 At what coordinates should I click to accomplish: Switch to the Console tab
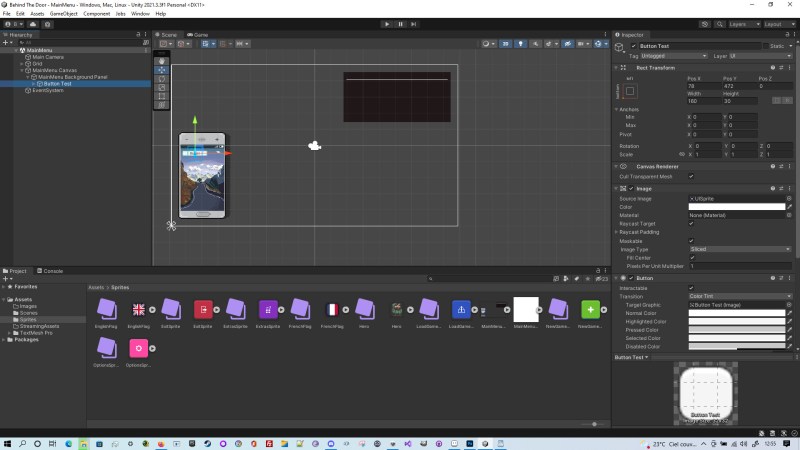tap(50, 271)
